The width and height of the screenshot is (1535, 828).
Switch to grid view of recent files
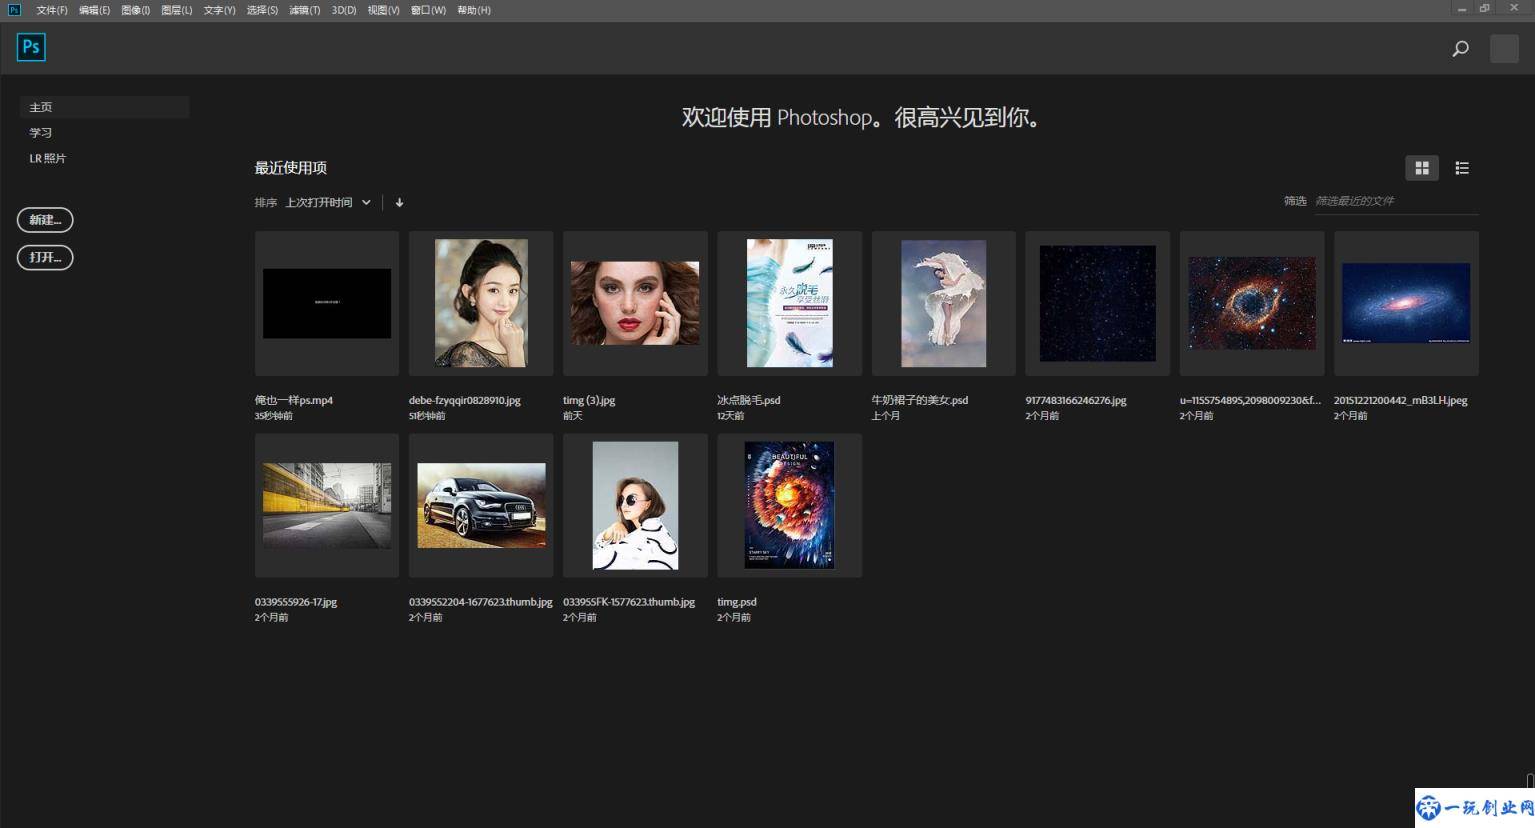tap(1422, 168)
